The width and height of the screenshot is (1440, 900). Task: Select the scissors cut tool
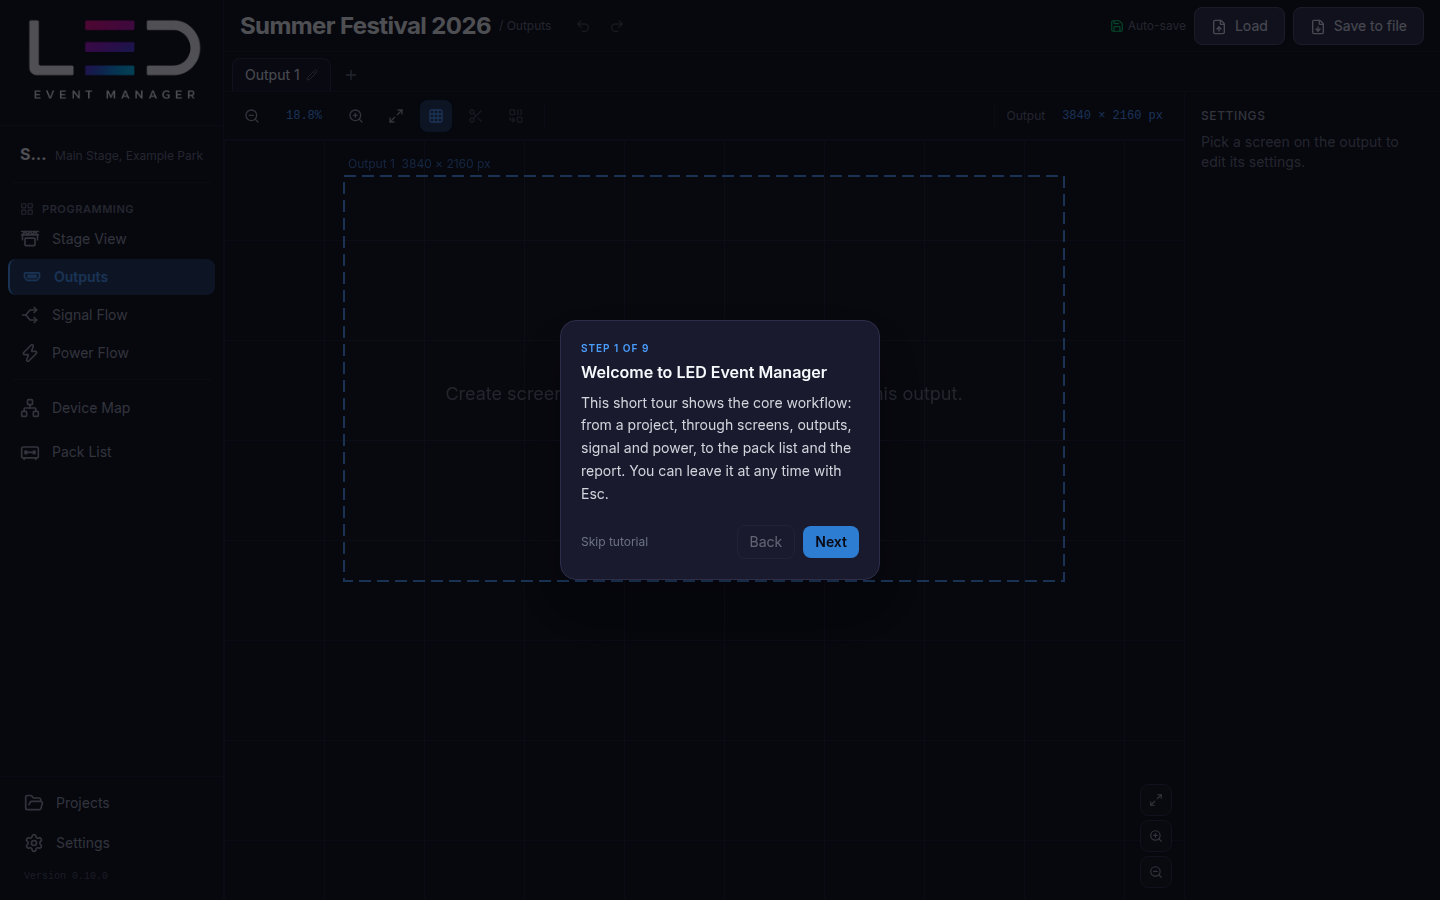[x=476, y=116]
